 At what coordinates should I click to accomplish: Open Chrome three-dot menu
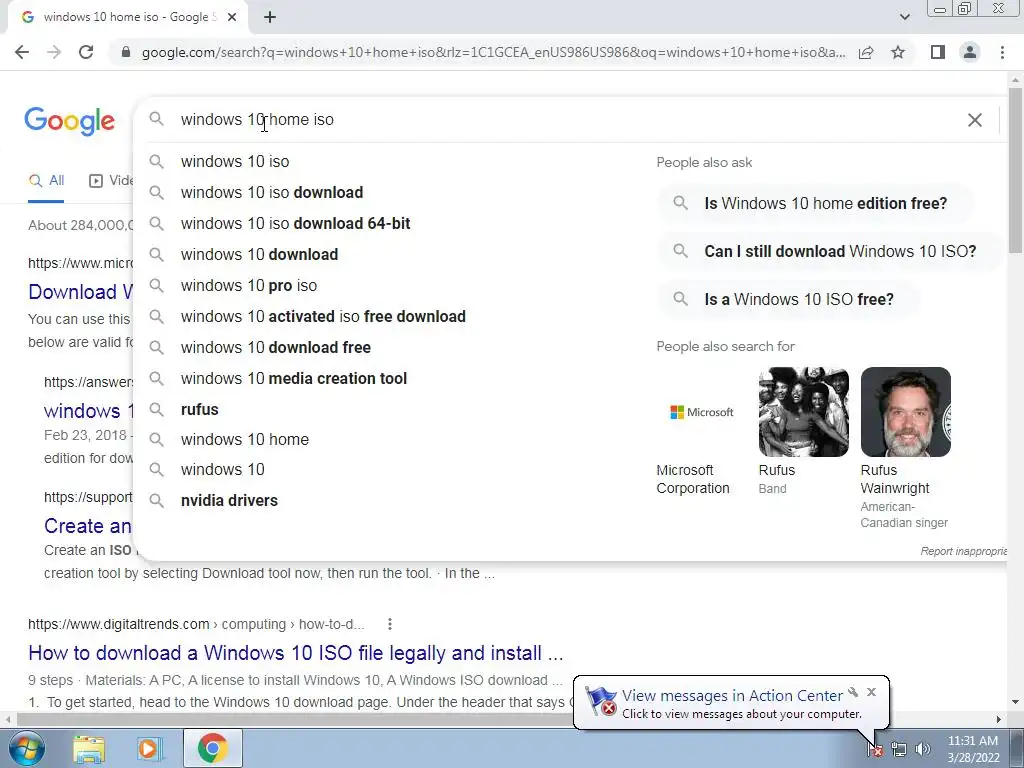[x=1002, y=52]
